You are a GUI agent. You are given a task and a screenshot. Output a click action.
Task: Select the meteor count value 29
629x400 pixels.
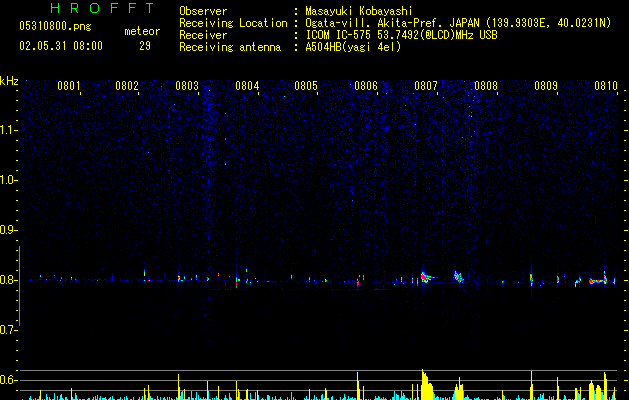[x=145, y=46]
